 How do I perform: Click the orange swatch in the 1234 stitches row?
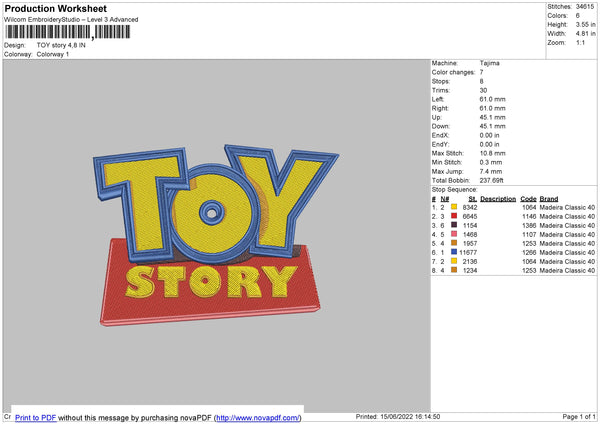click(x=454, y=270)
